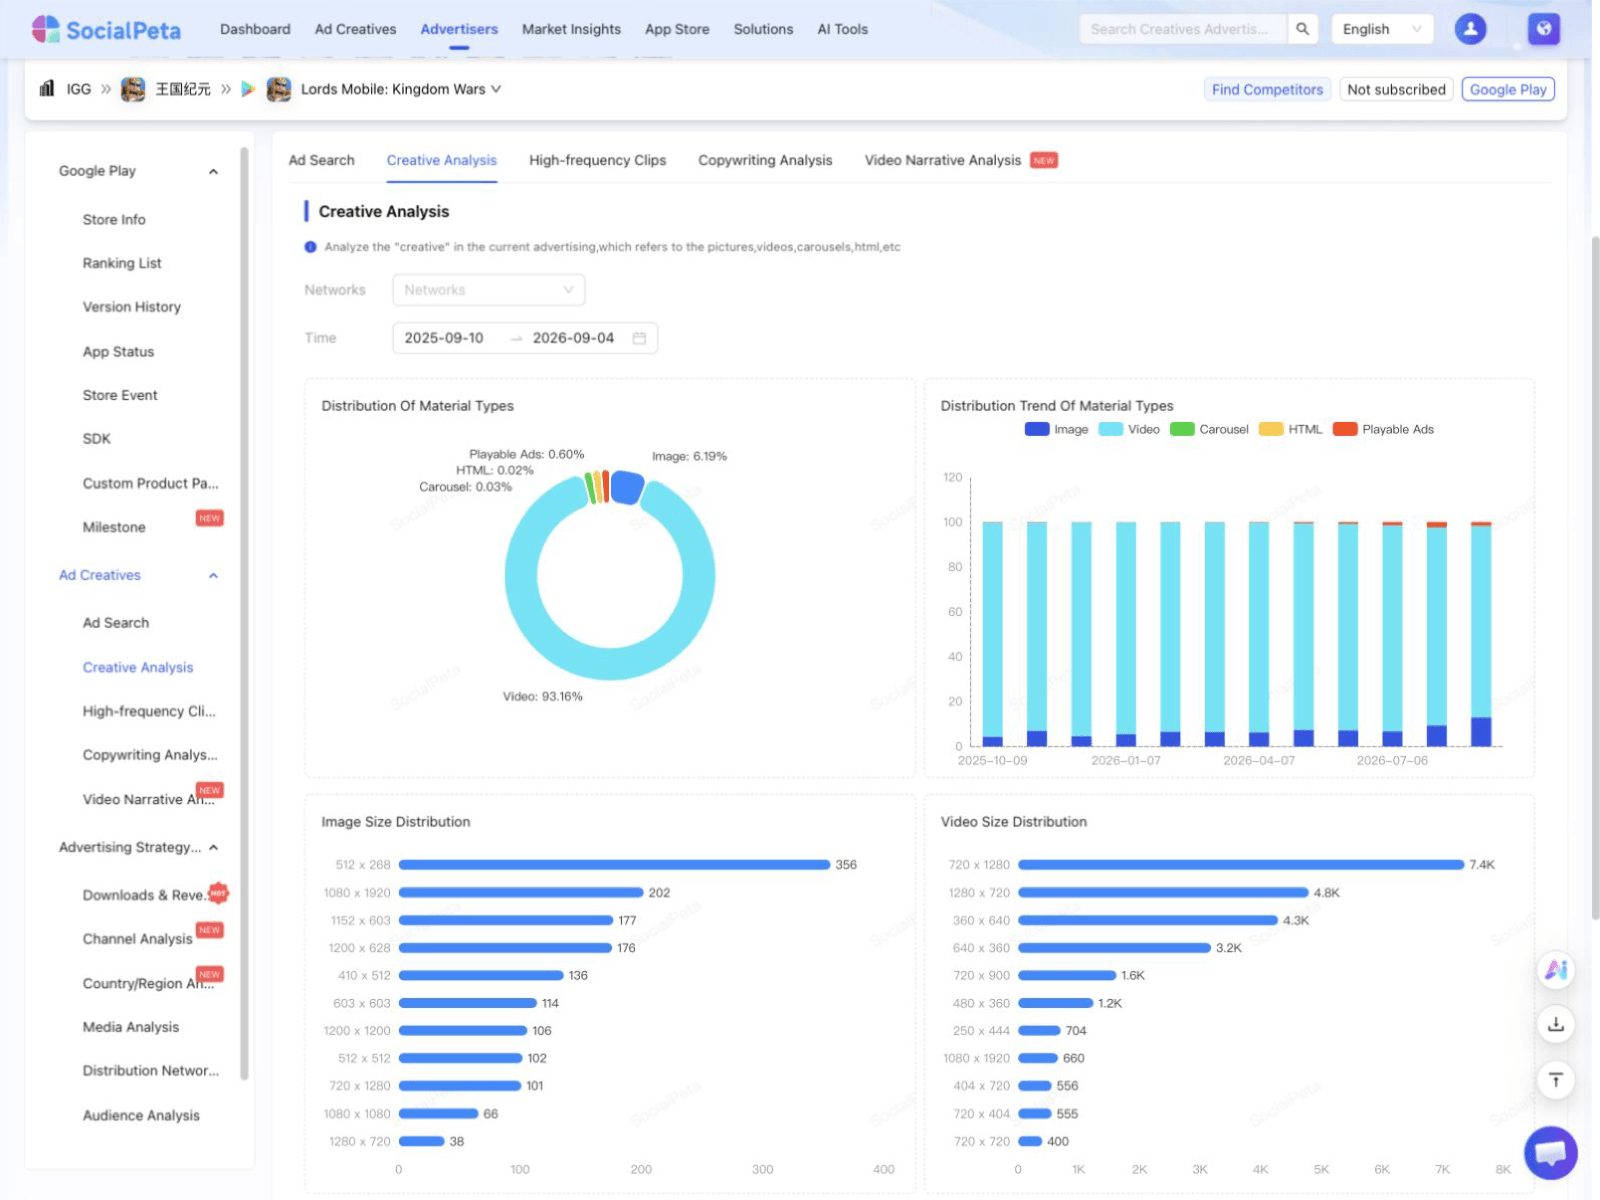The width and height of the screenshot is (1600, 1200).
Task: Open Media Analysis in the sidebar
Action: point(131,1027)
